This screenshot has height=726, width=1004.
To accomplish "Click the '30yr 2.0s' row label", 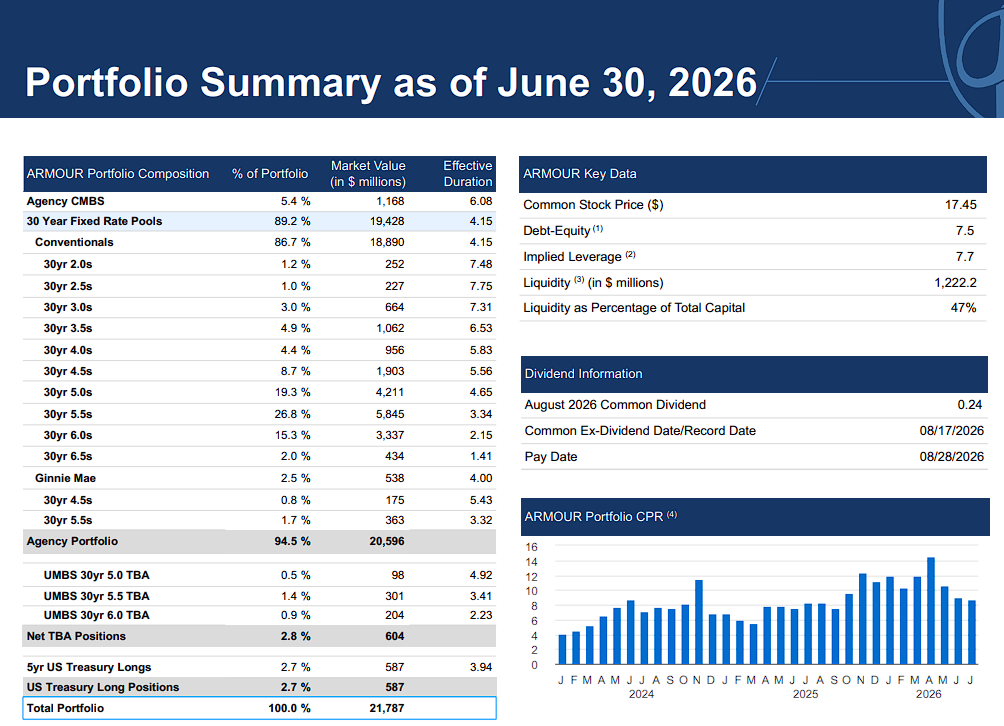I will click(x=68, y=264).
